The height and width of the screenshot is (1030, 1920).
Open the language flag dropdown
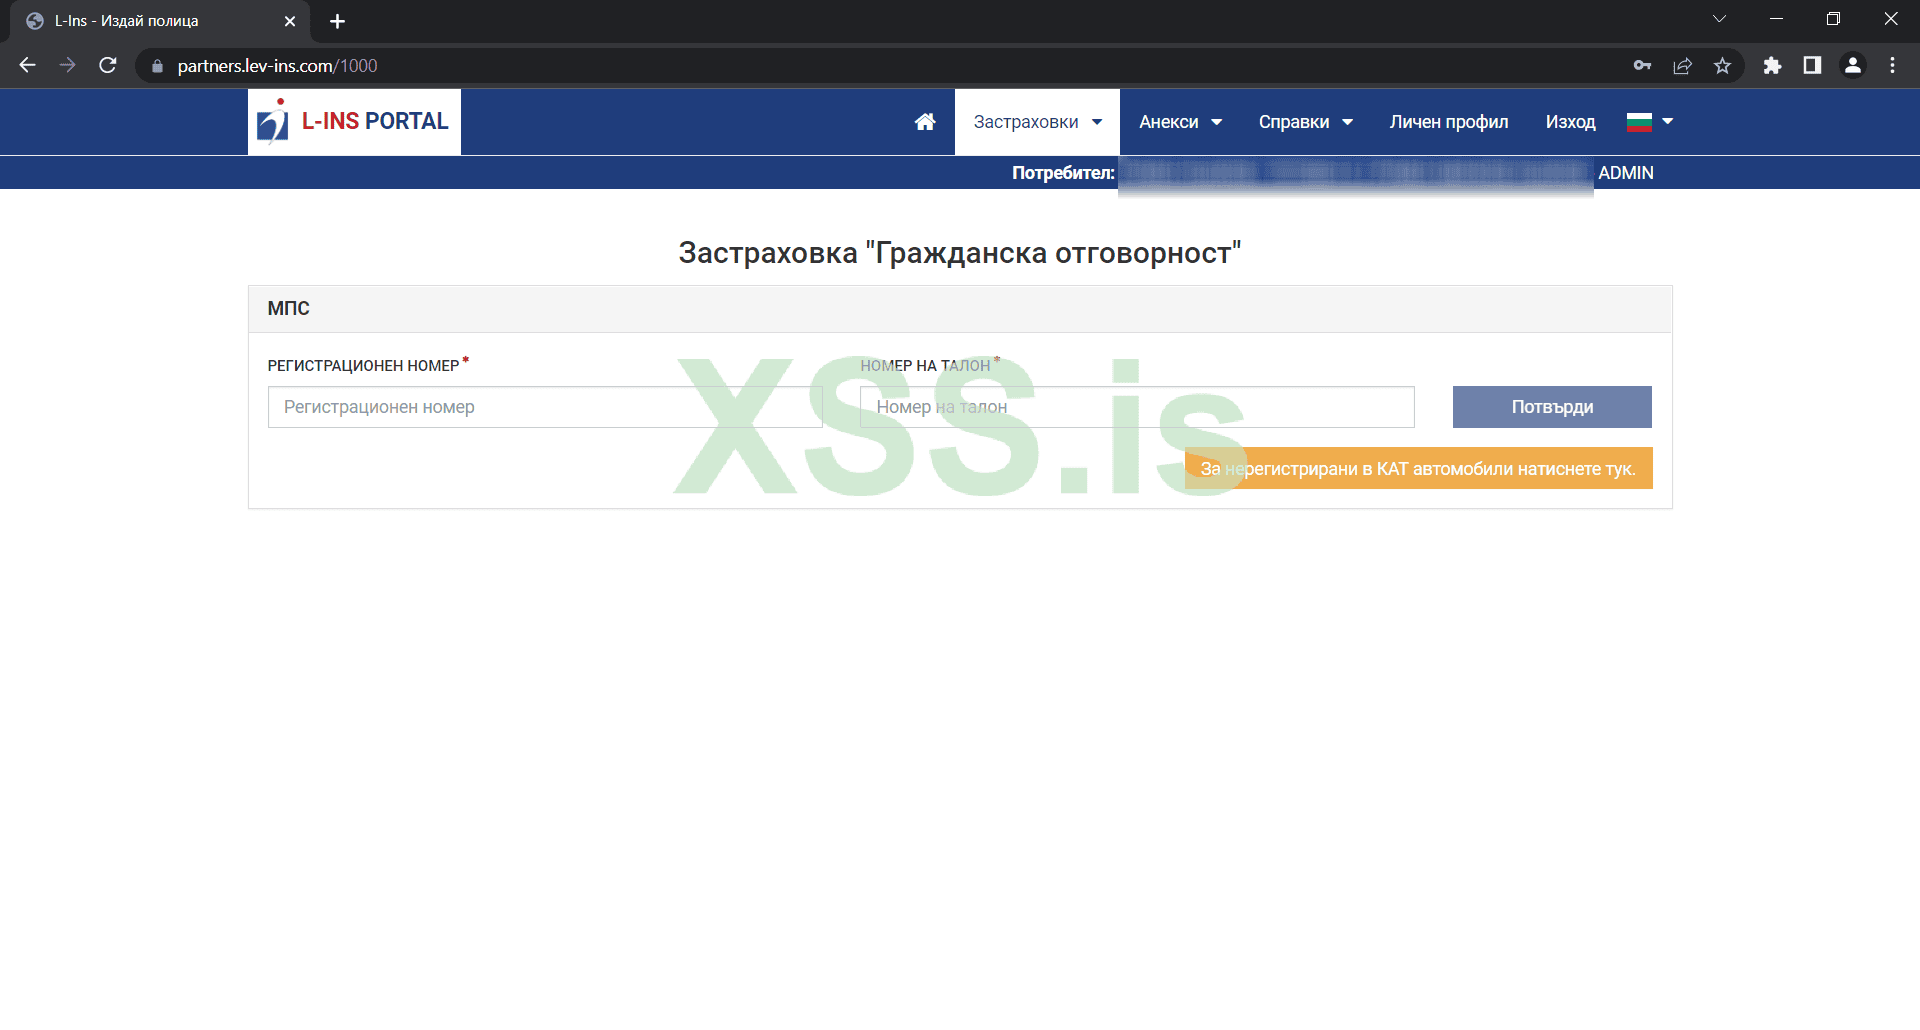coord(1650,122)
